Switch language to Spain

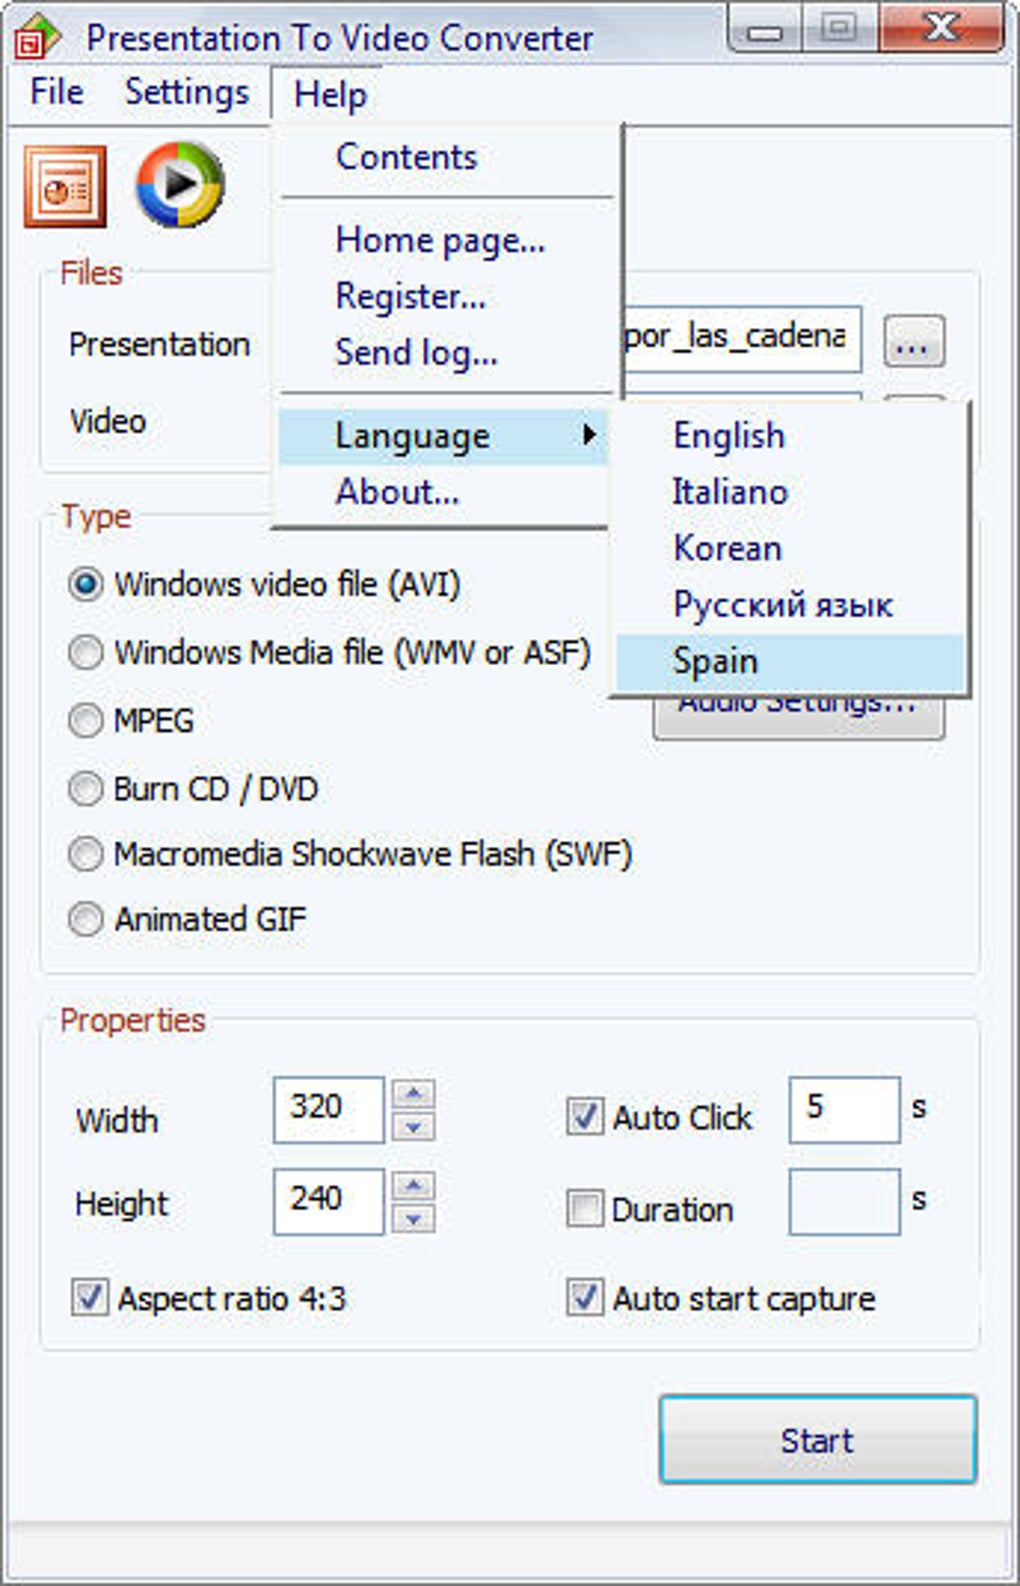pyautogui.click(x=790, y=661)
